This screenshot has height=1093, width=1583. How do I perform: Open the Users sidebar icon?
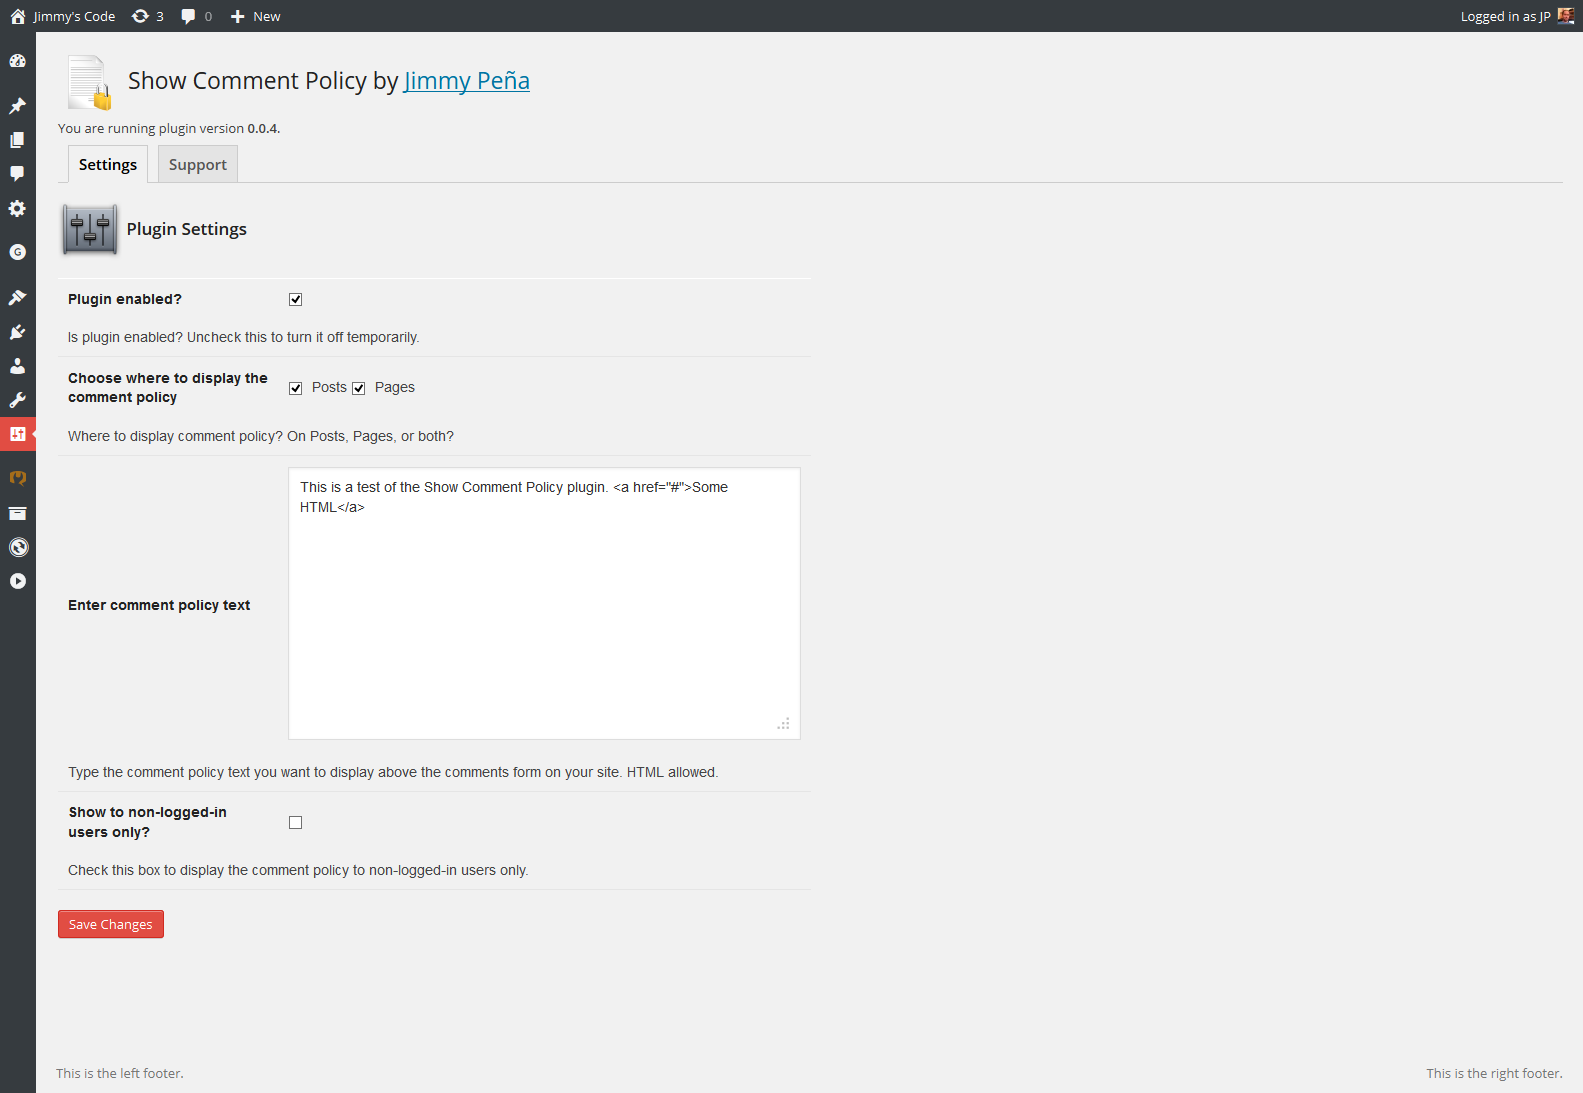tap(17, 366)
